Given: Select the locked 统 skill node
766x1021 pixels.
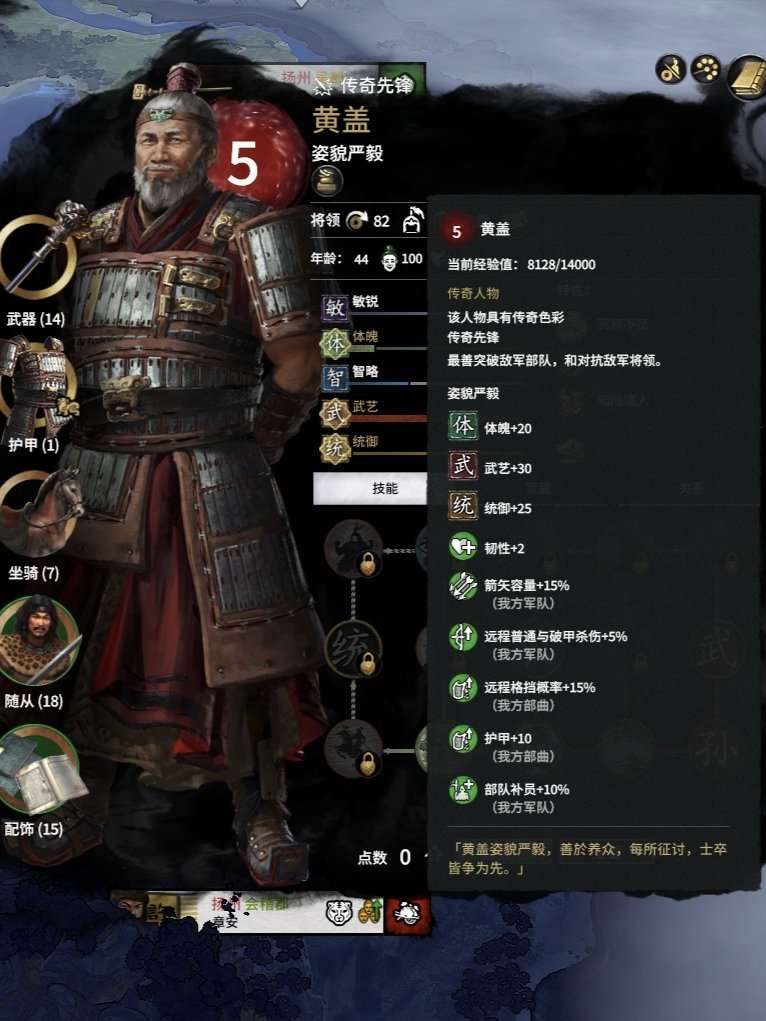Looking at the screenshot, I should pyautogui.click(x=353, y=648).
